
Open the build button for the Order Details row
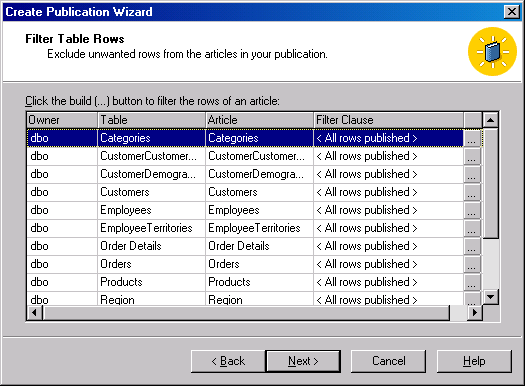(x=472, y=246)
